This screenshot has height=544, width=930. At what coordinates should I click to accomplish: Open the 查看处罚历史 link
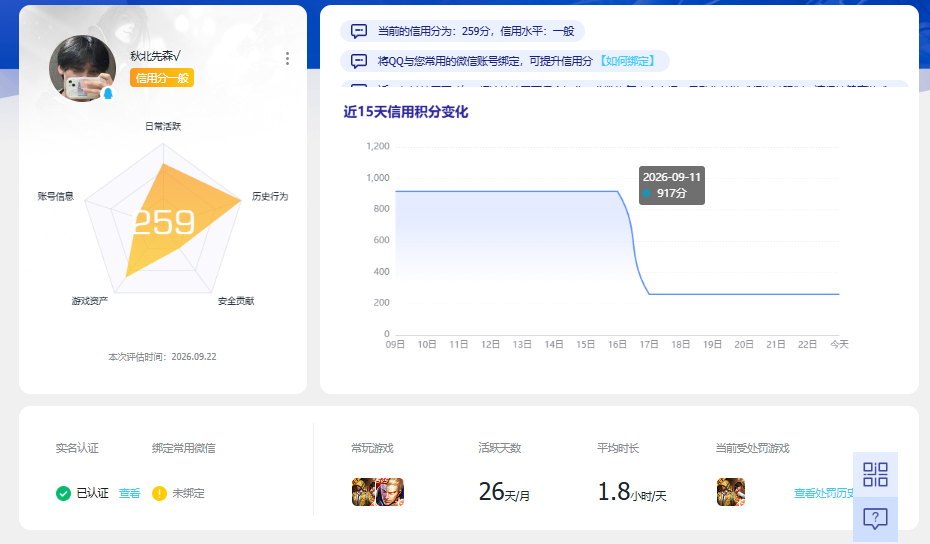[x=824, y=494]
